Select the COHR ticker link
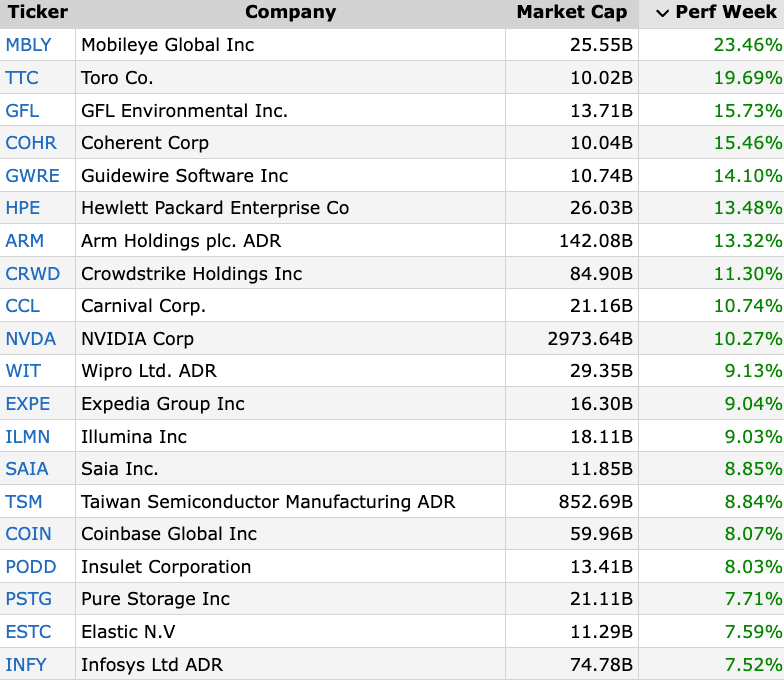Viewport: 784px width, 680px height. (x=31, y=143)
